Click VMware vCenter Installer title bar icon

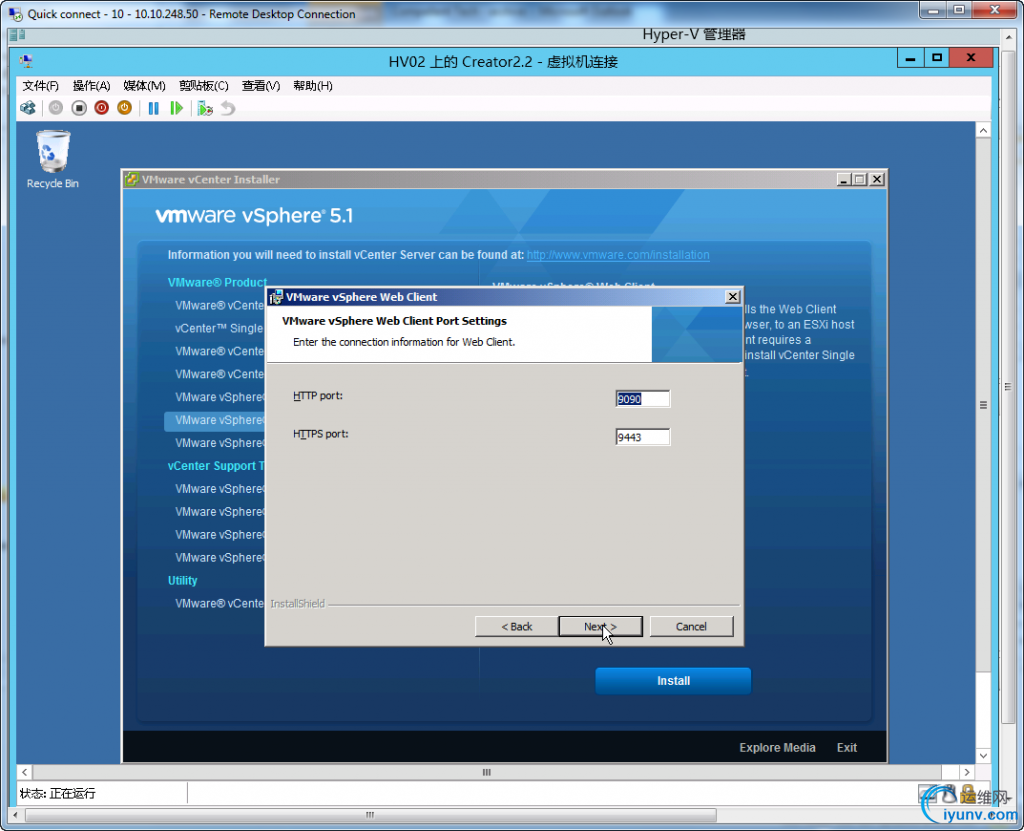click(132, 179)
